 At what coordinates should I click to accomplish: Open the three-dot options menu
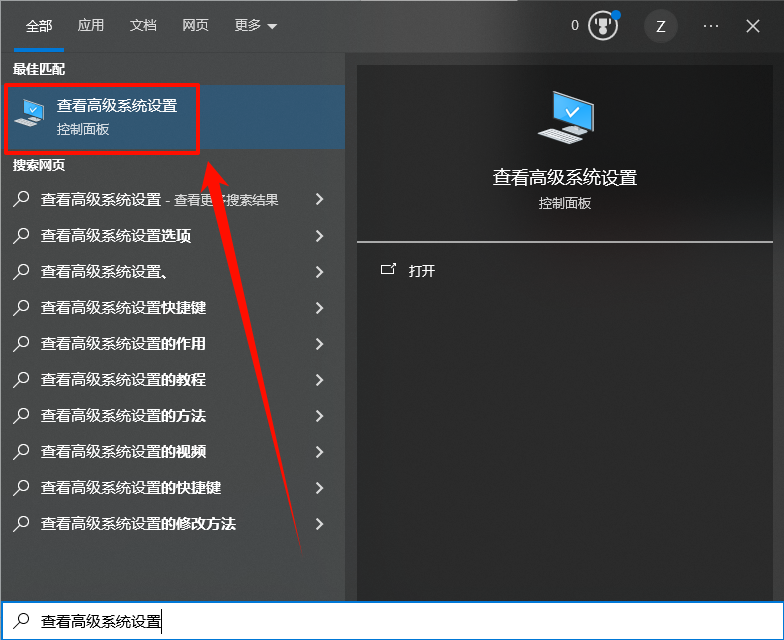(710, 26)
